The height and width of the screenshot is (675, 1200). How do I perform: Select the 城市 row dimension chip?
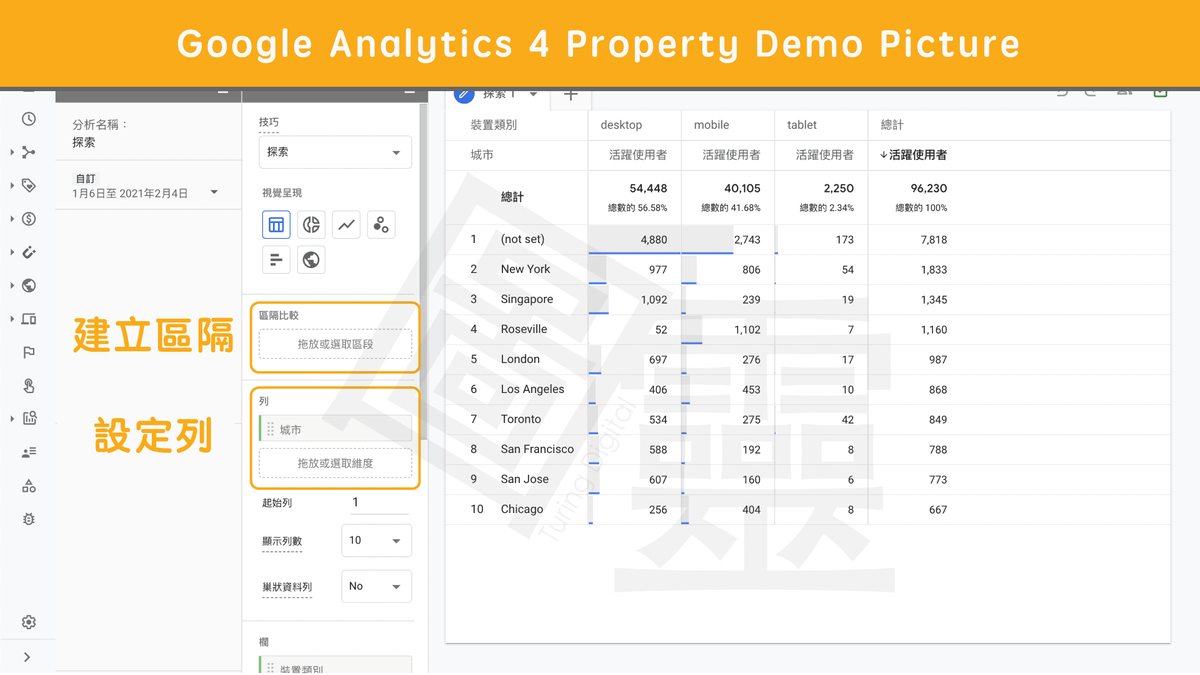(x=335, y=429)
